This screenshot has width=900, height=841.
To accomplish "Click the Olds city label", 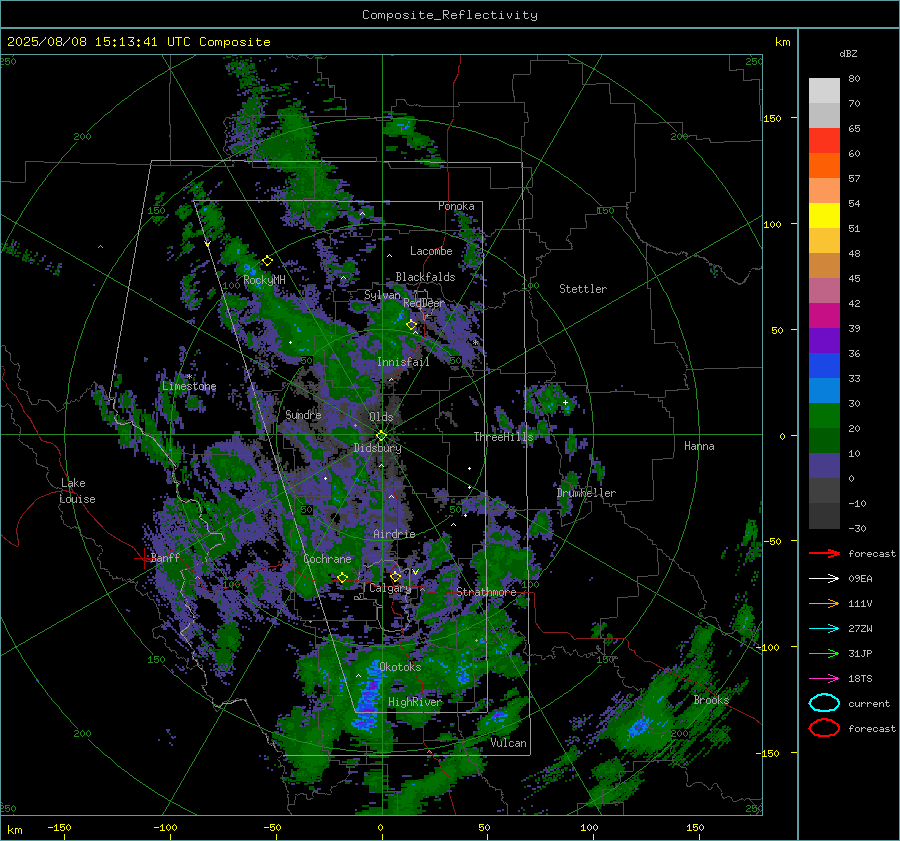I will pyautogui.click(x=381, y=417).
